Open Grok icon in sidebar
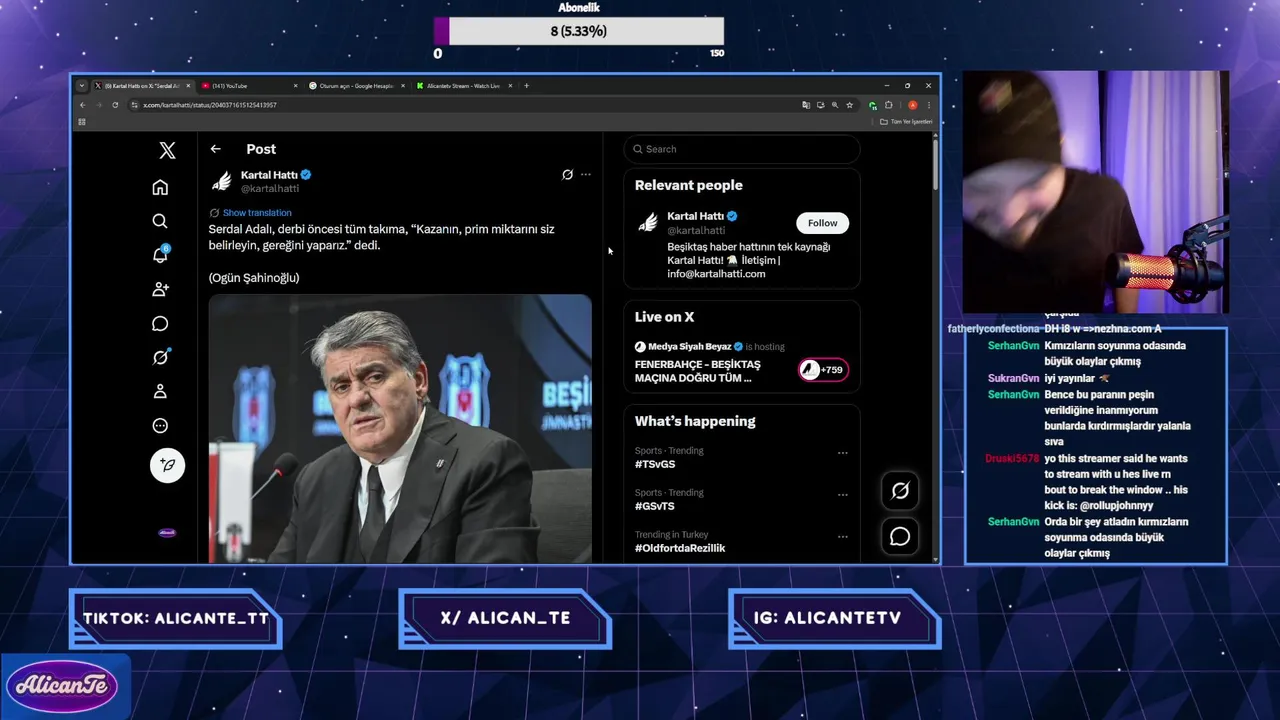Viewport: 1280px width, 720px height. (160, 357)
